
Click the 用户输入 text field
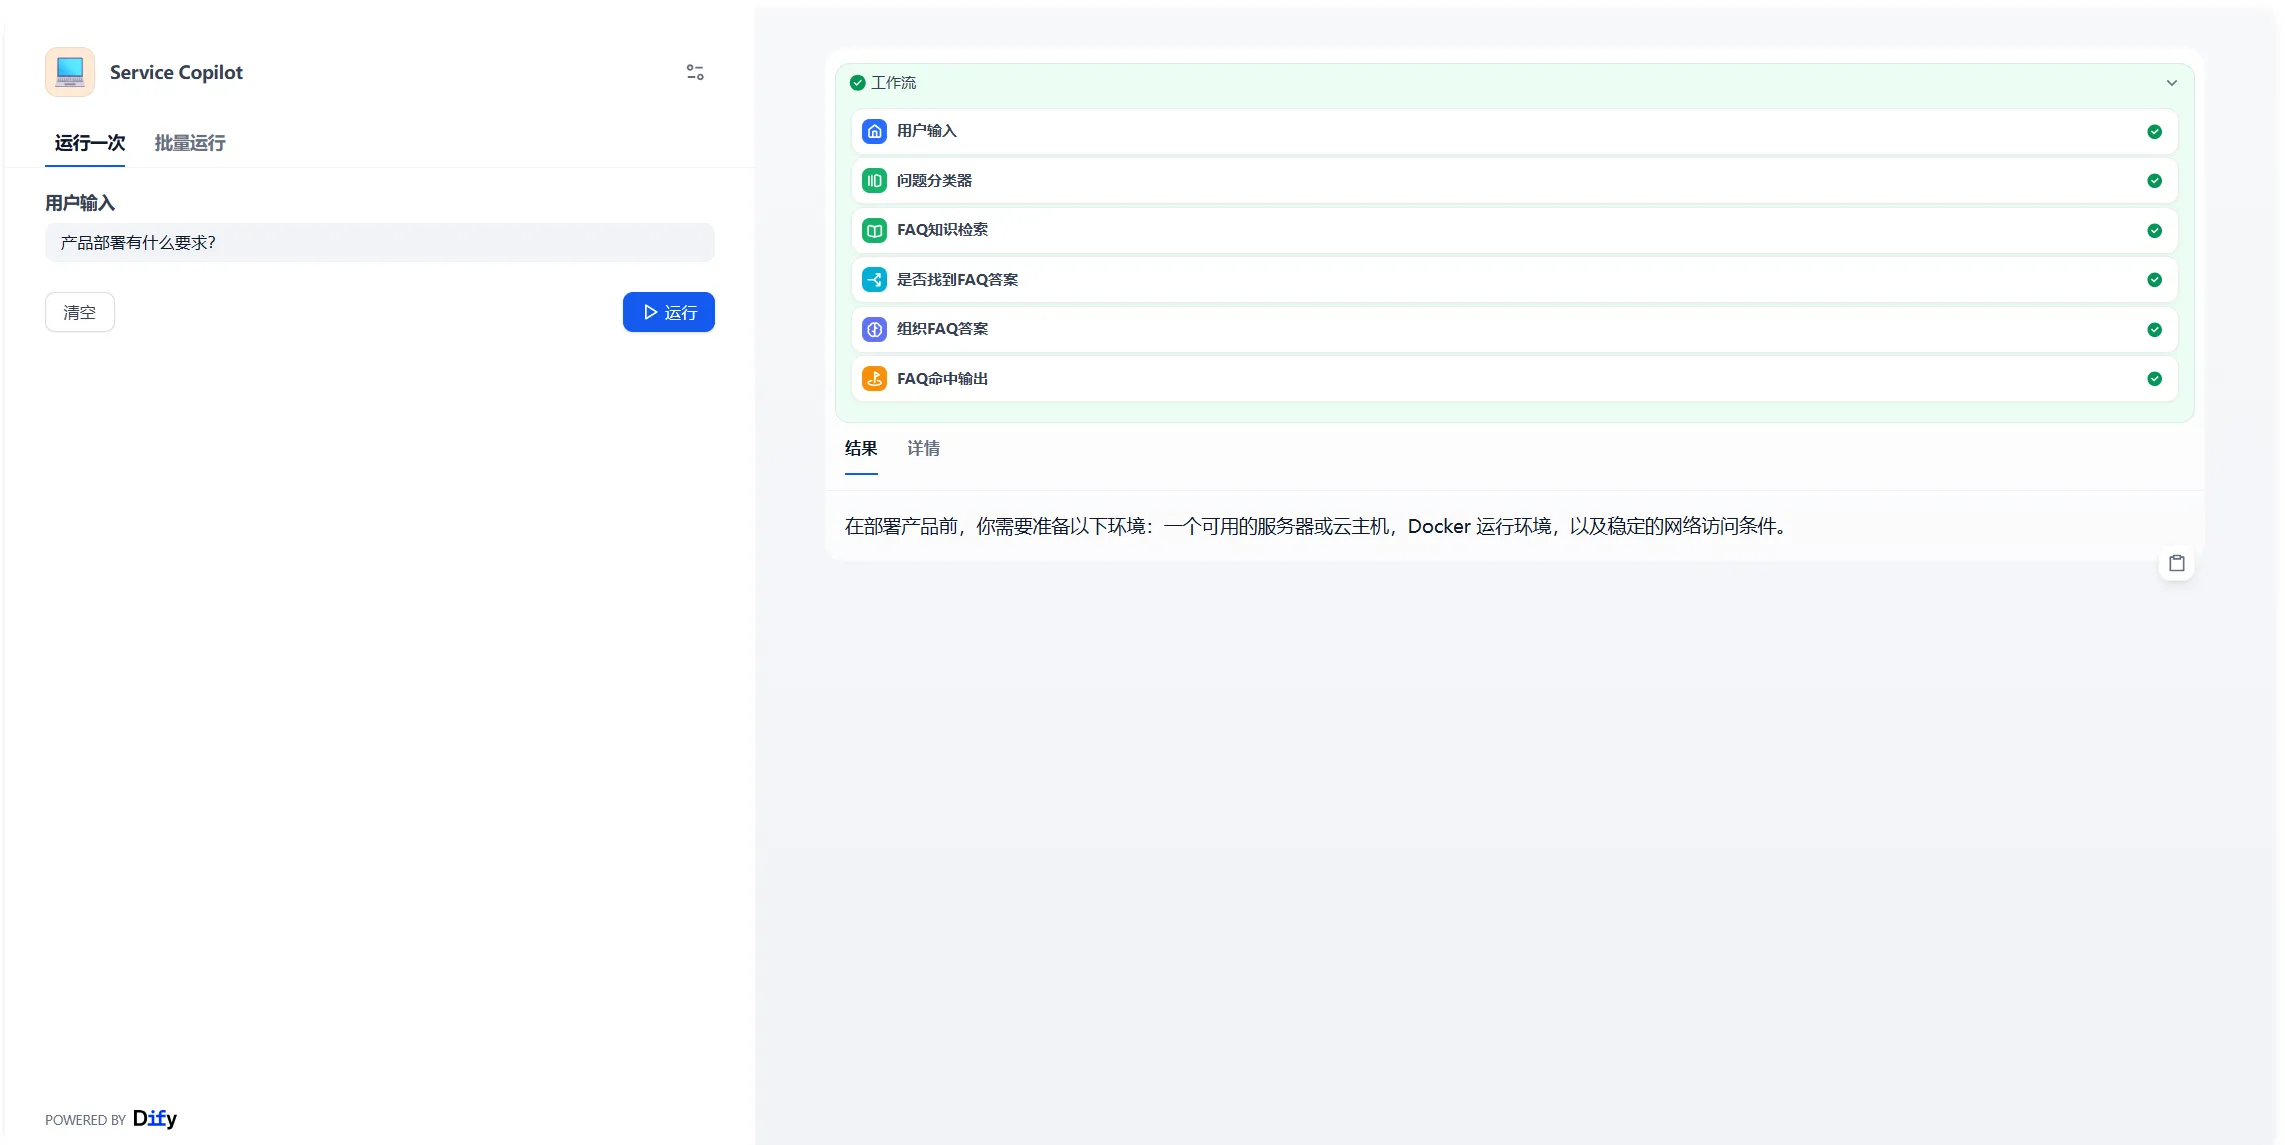pyautogui.click(x=380, y=242)
